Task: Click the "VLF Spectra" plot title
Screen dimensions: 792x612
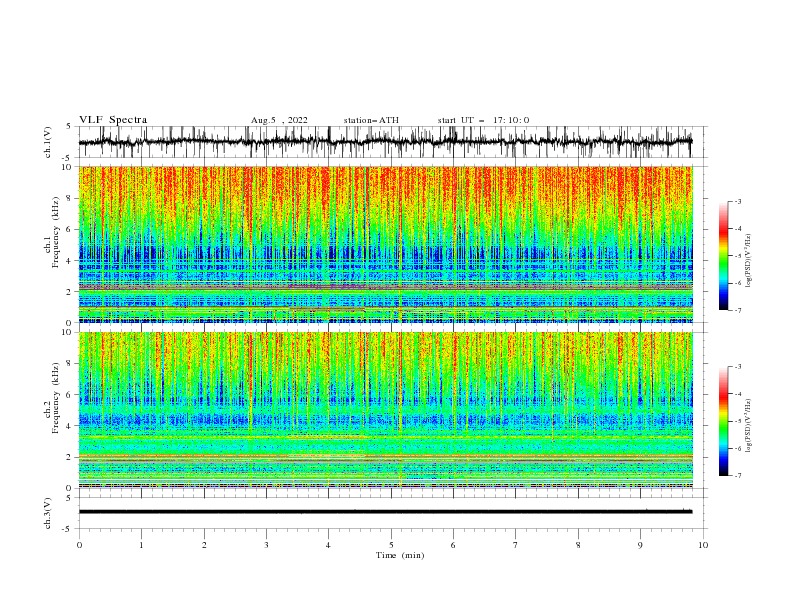Action: point(113,120)
